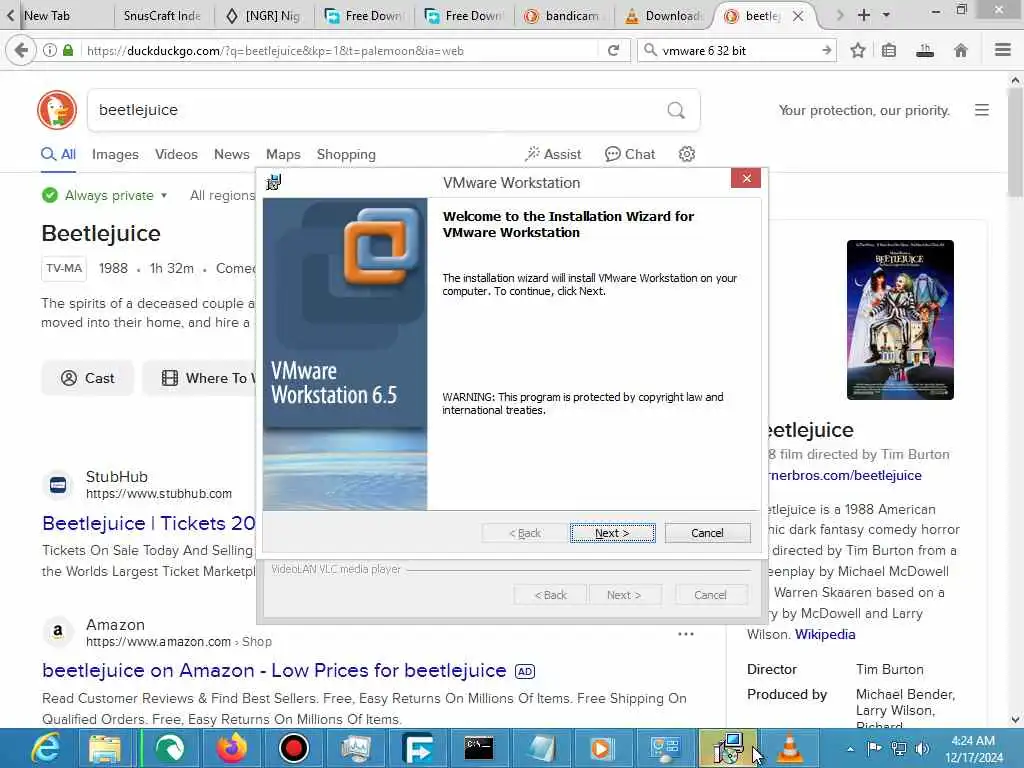Select the Shopping search tab
Screen dimensions: 1024x768
pos(346,154)
